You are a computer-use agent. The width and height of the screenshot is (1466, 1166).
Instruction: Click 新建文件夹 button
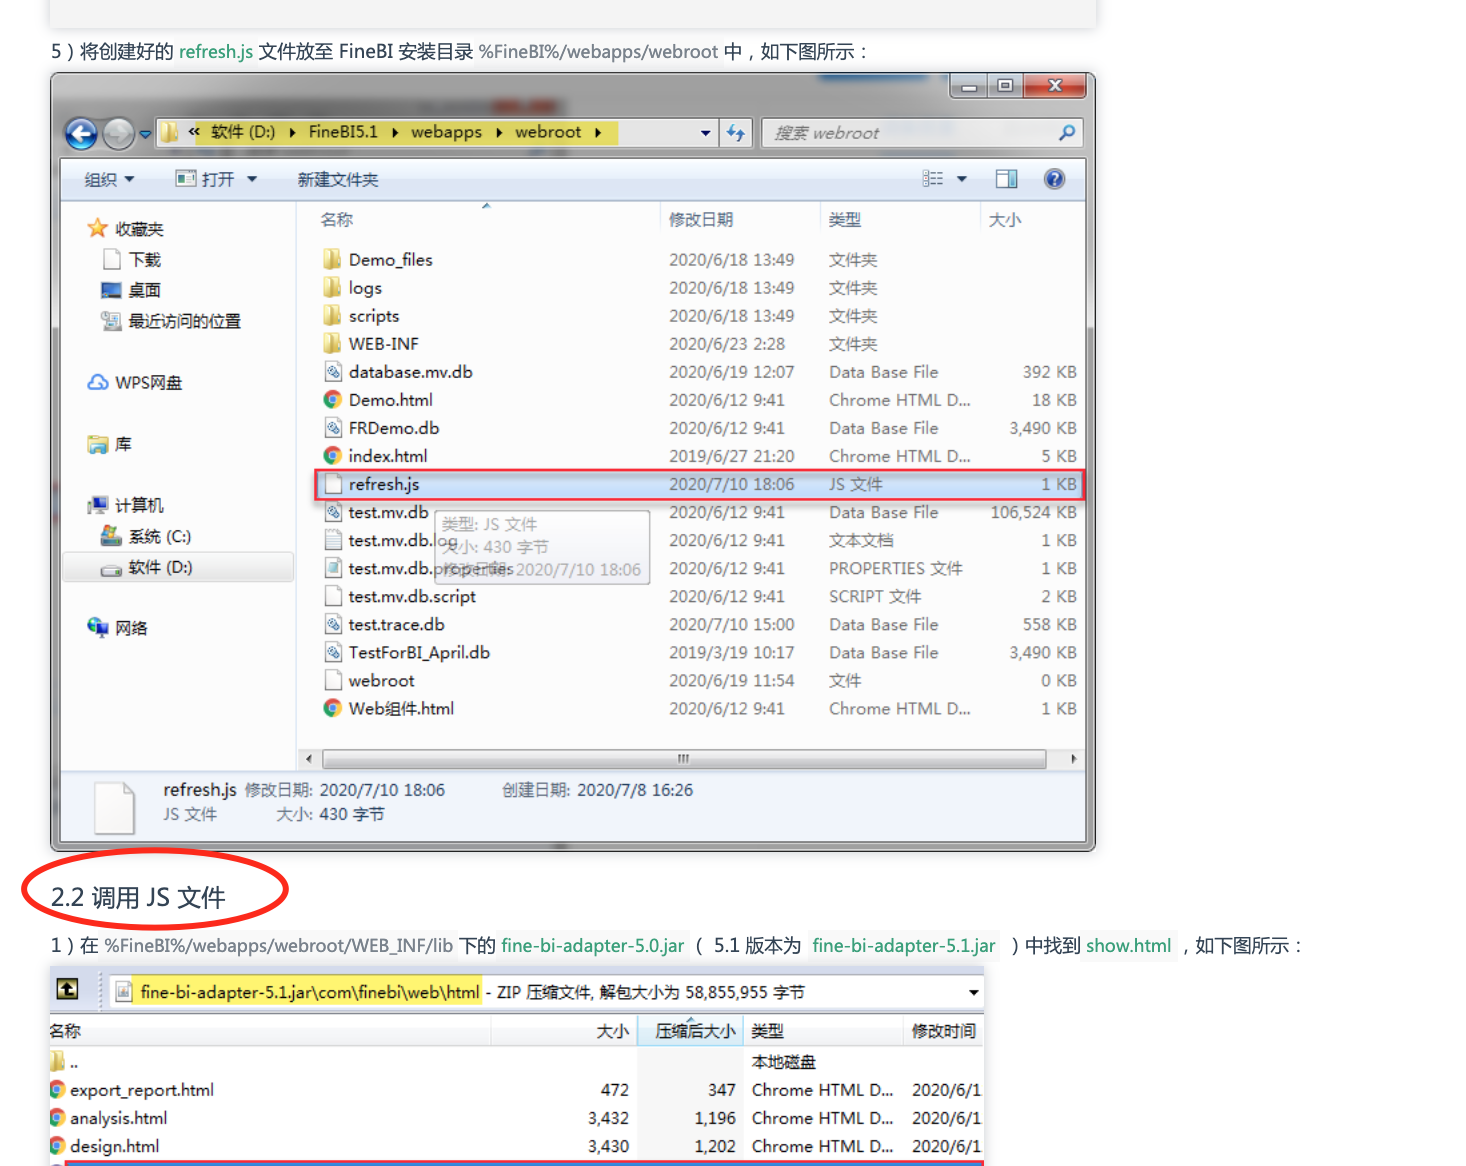(x=338, y=180)
